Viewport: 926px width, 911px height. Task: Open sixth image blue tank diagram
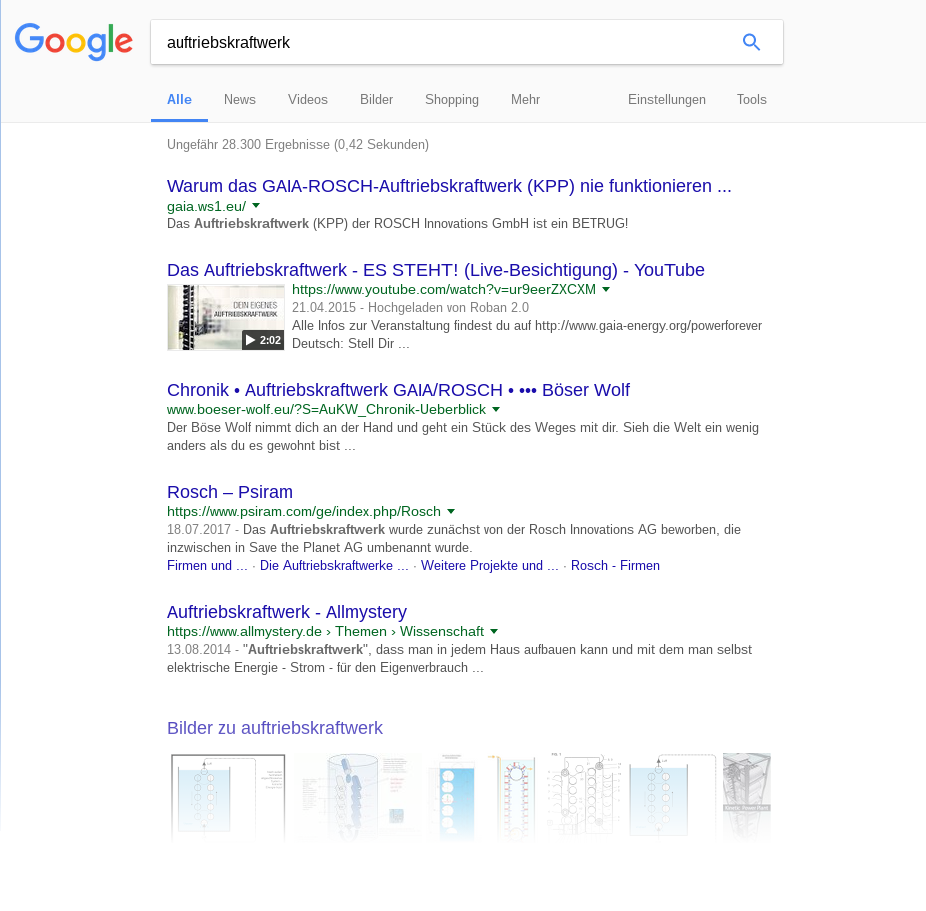point(672,796)
